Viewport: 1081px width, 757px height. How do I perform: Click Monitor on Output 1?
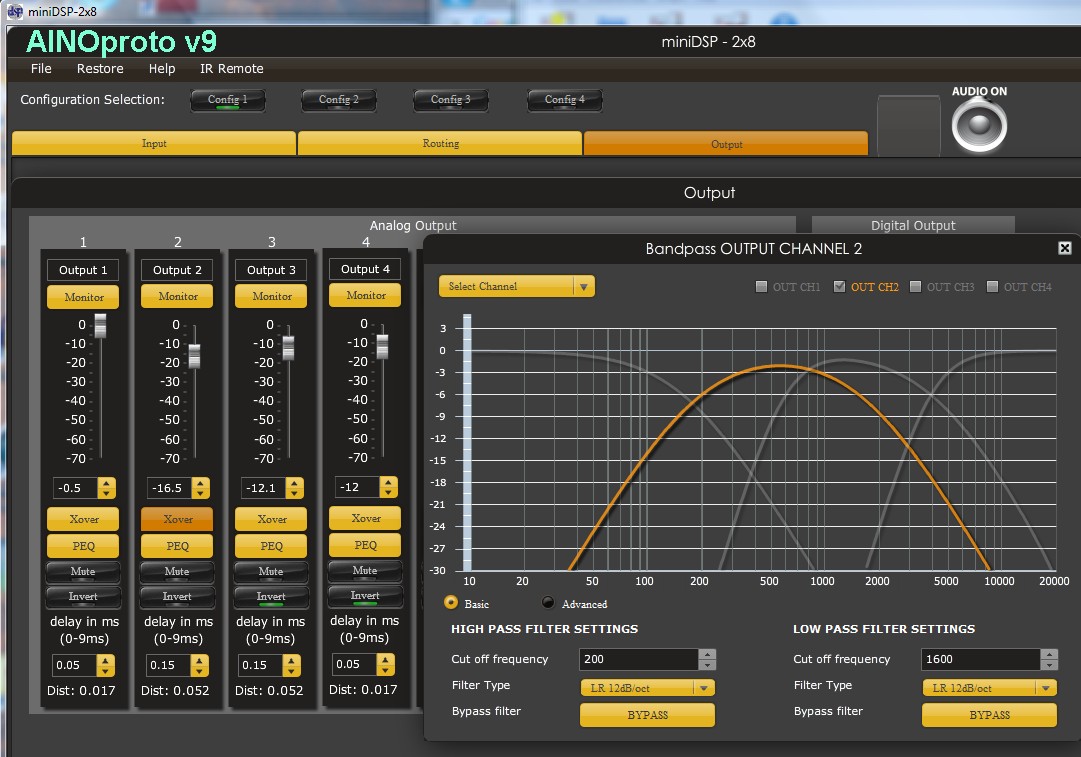tap(83, 297)
